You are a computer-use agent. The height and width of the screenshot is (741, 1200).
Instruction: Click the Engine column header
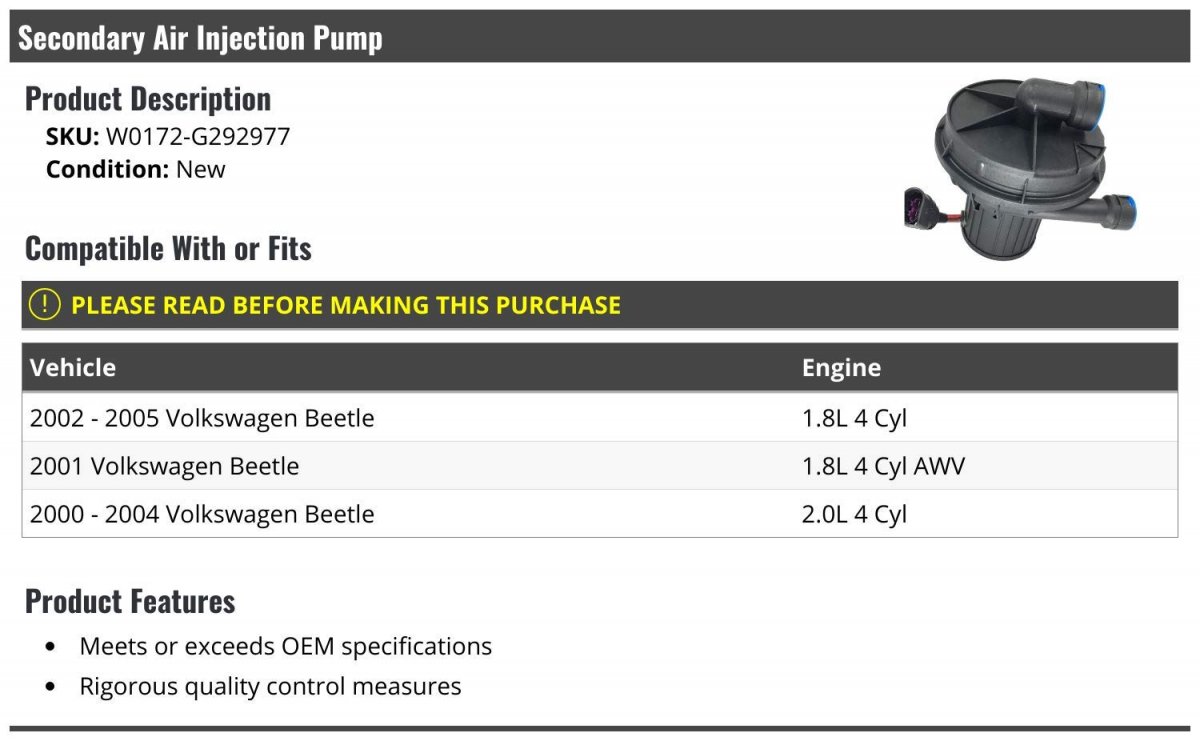coord(841,367)
